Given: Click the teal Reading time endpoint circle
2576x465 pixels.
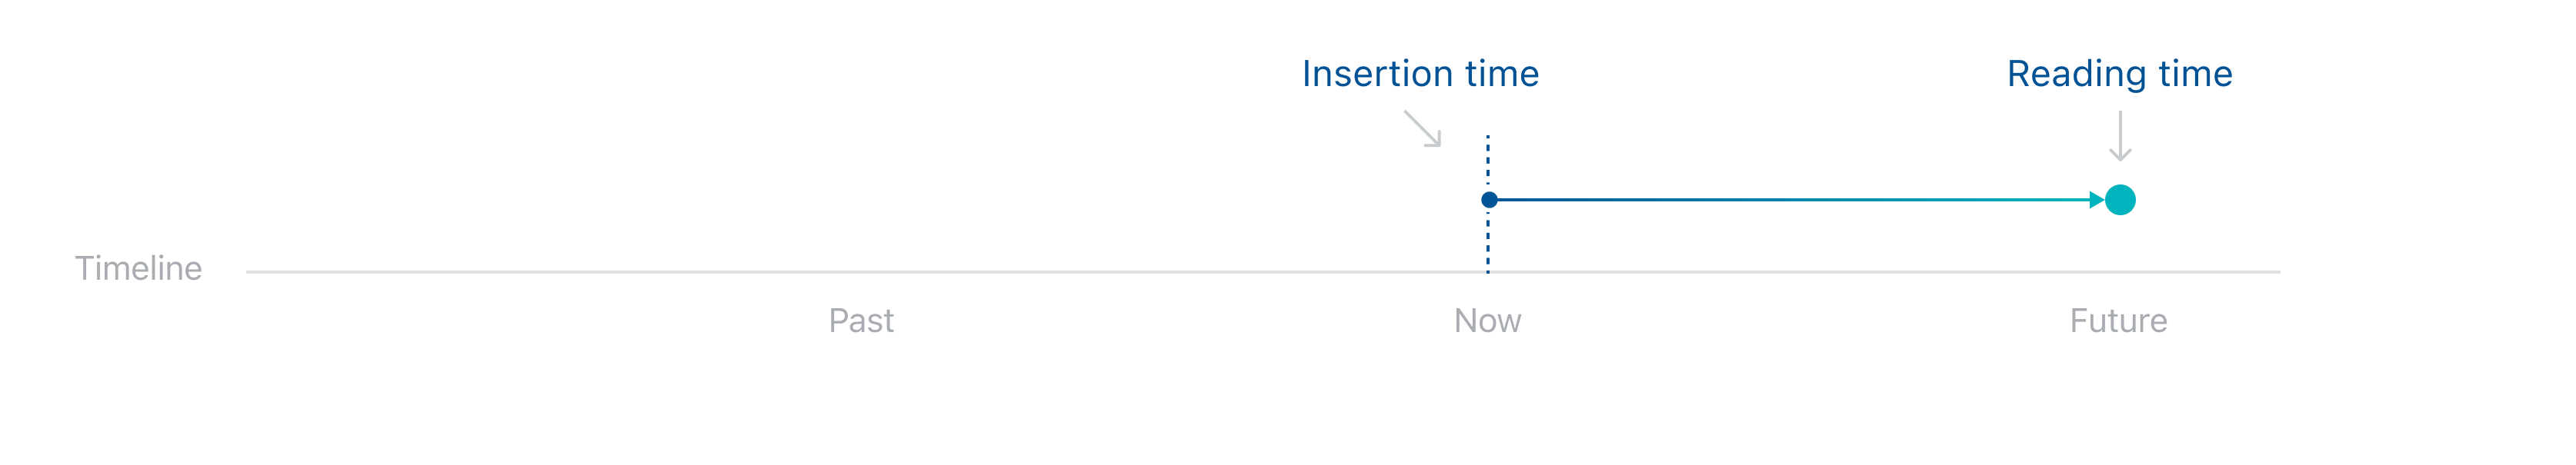Looking at the screenshot, I should pyautogui.click(x=2120, y=200).
